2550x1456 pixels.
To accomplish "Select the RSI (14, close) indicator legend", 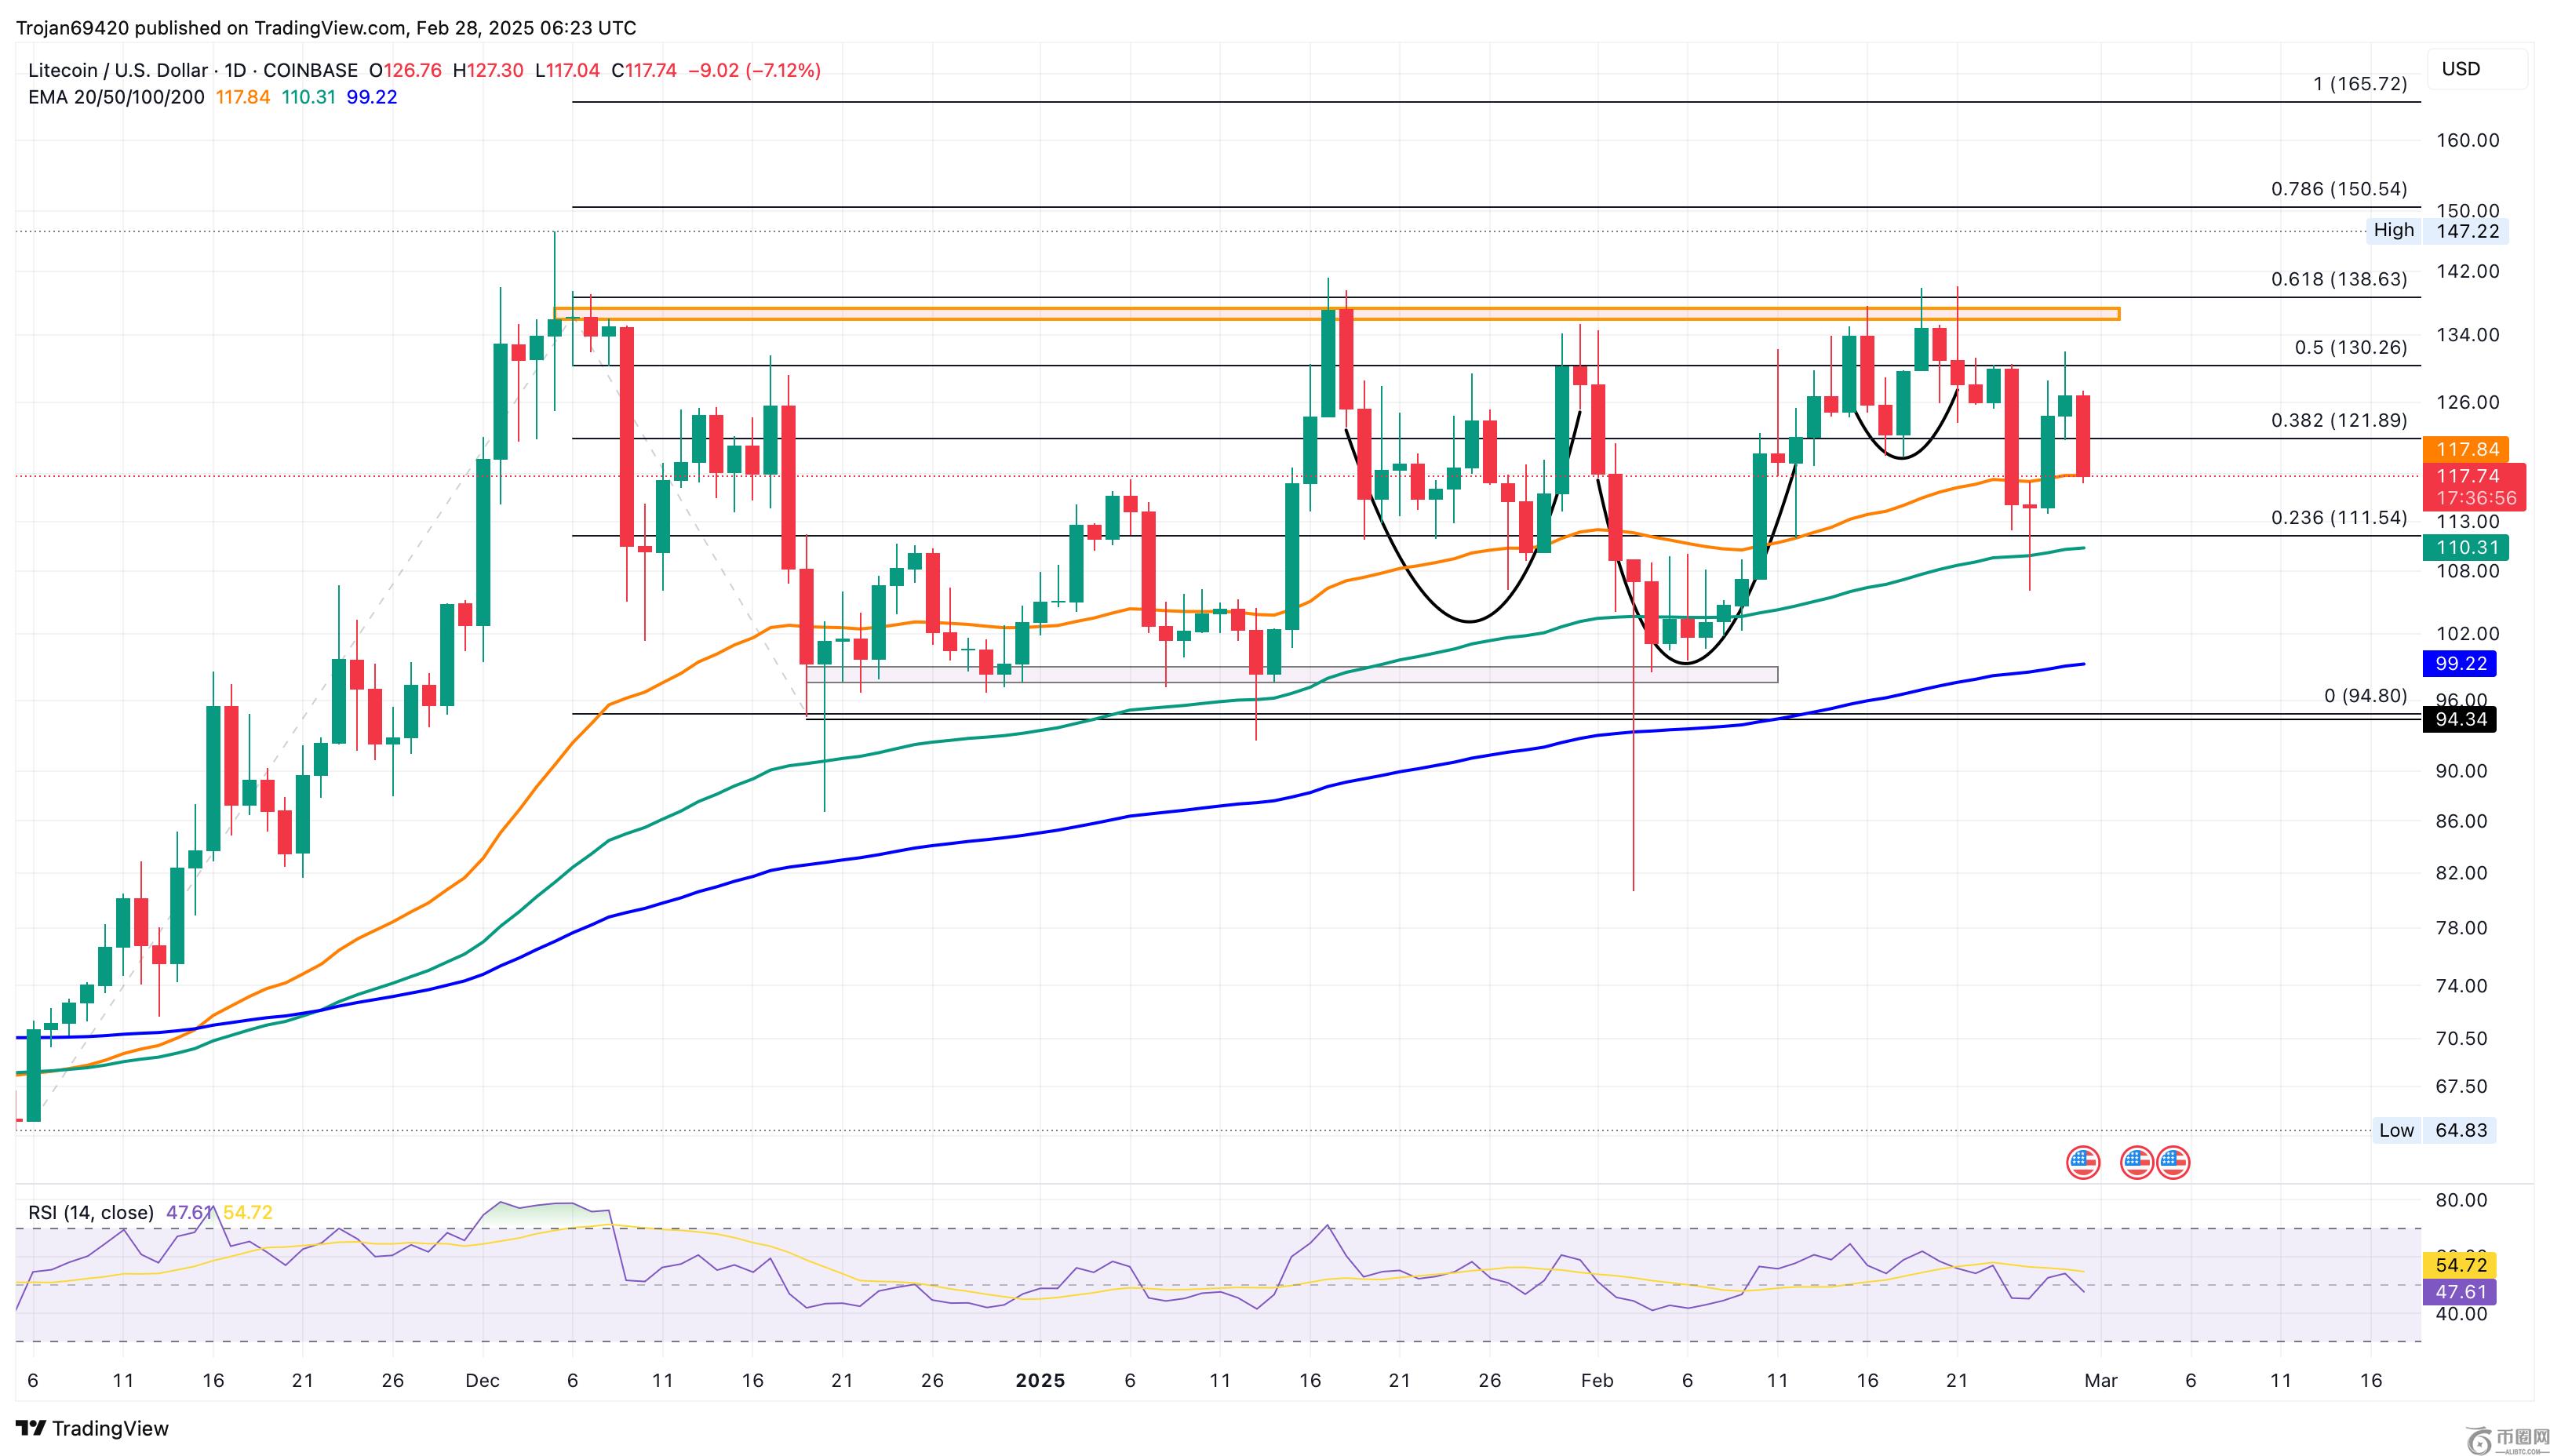I will click(91, 1213).
